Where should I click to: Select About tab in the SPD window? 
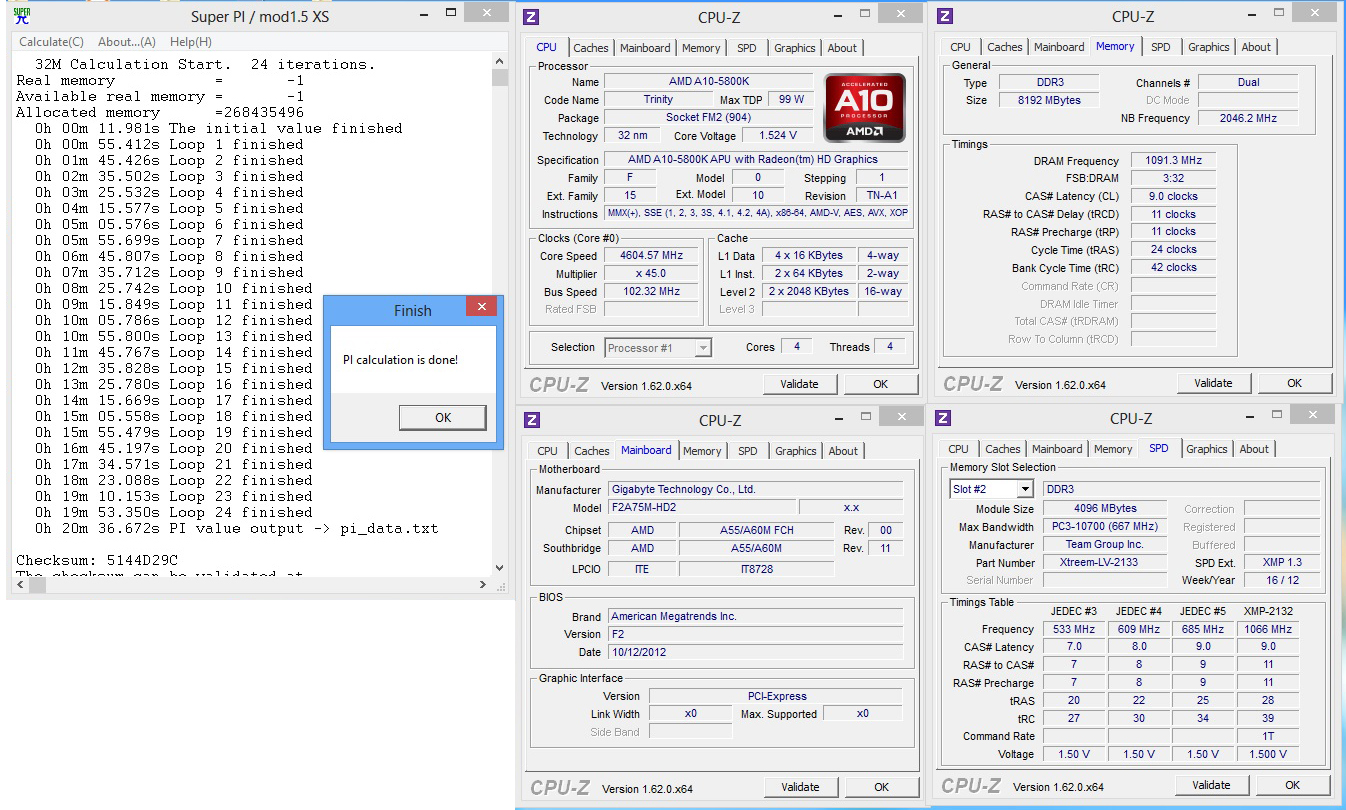1254,449
